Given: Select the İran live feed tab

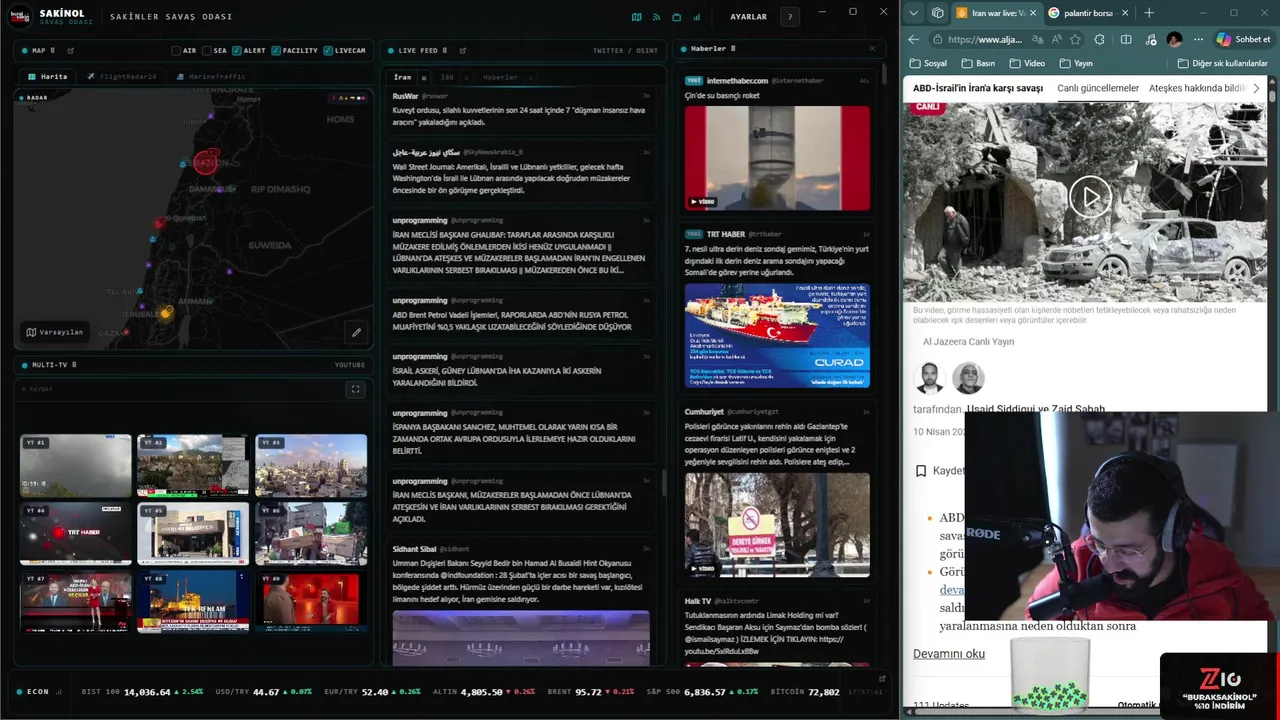Looking at the screenshot, I should point(402,77).
